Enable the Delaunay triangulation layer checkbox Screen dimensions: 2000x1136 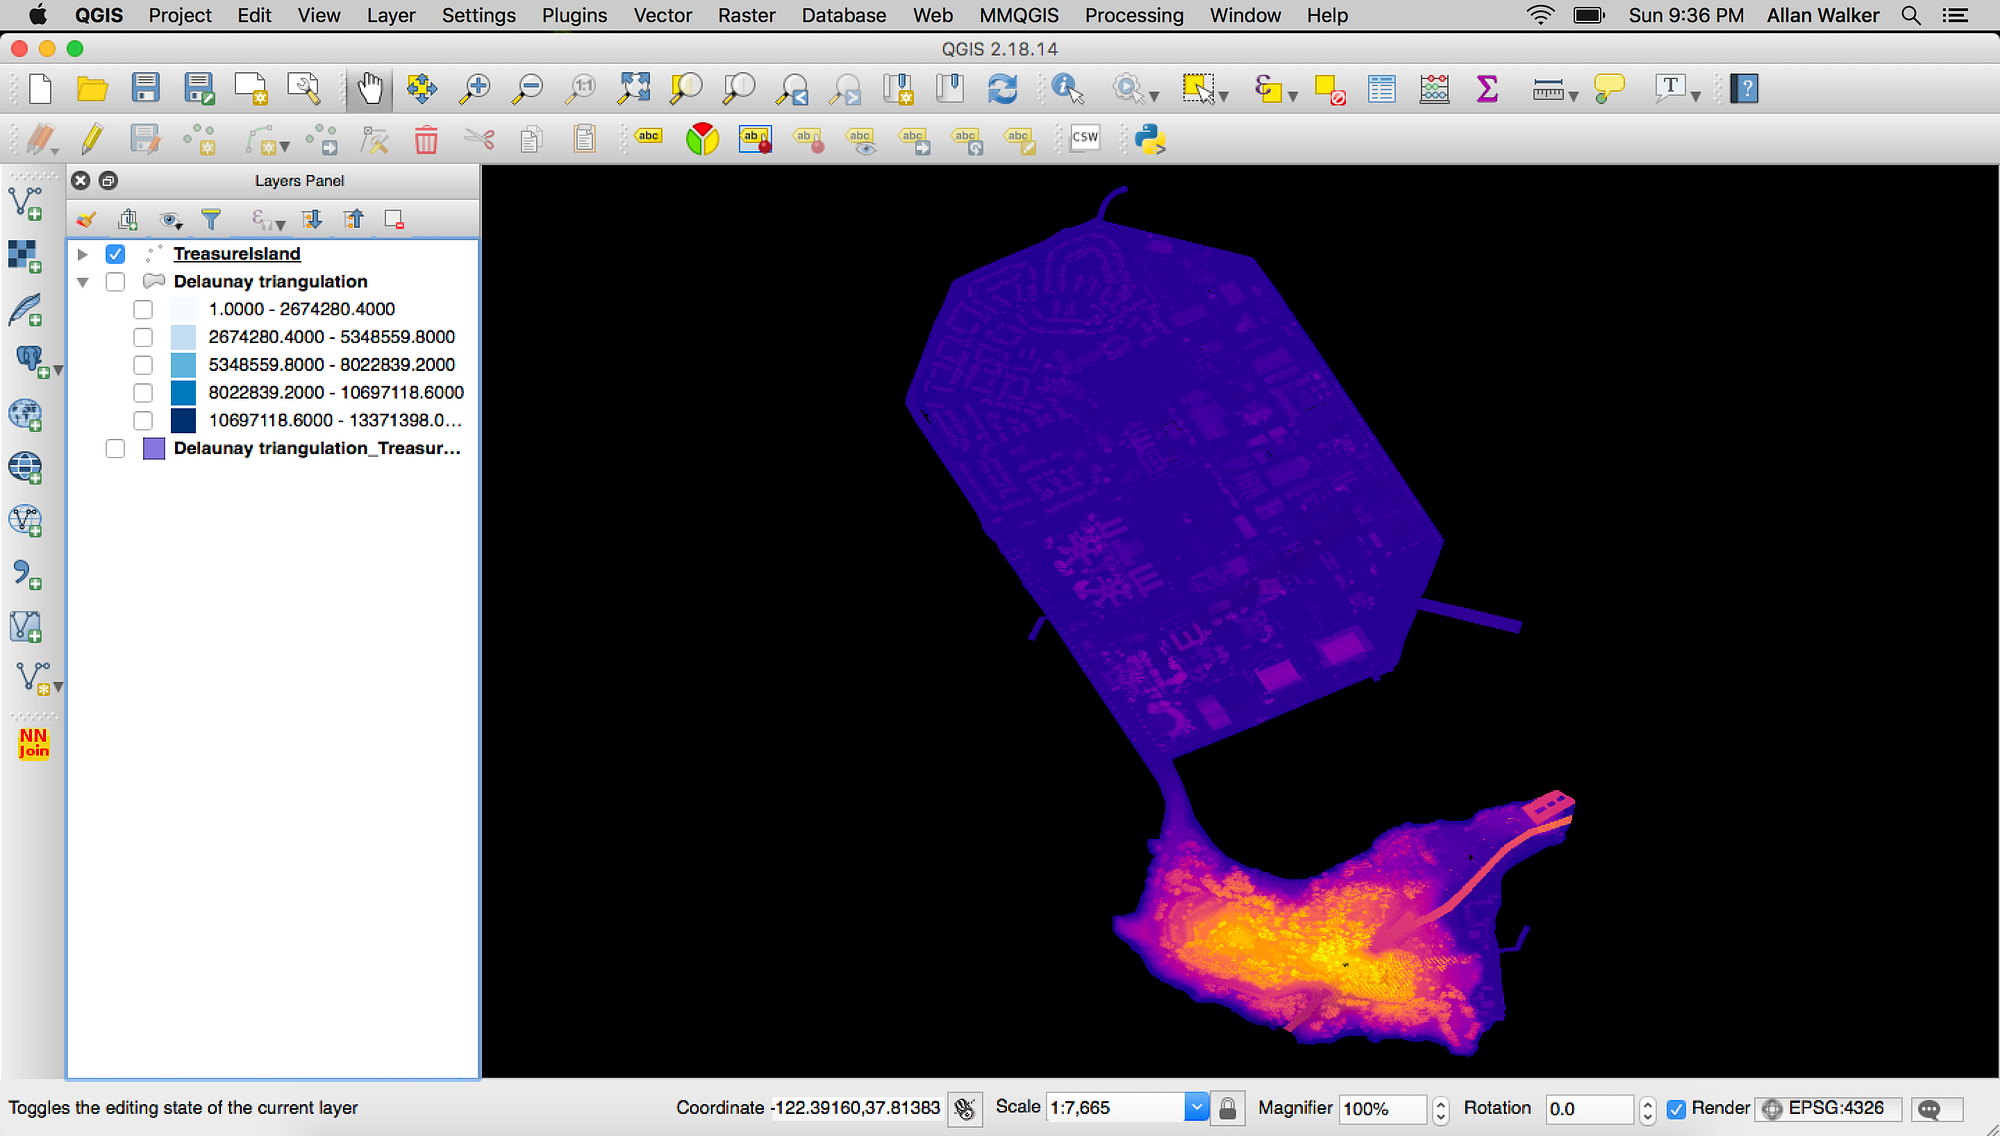click(x=115, y=282)
